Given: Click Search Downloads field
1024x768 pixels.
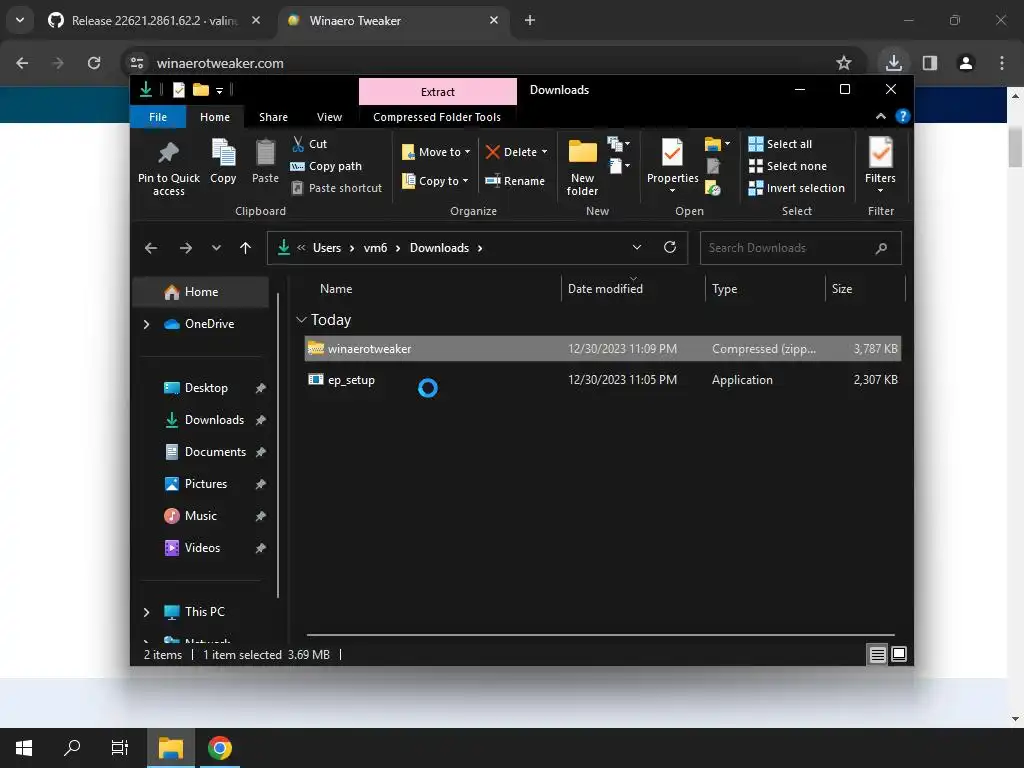Looking at the screenshot, I should 800,248.
